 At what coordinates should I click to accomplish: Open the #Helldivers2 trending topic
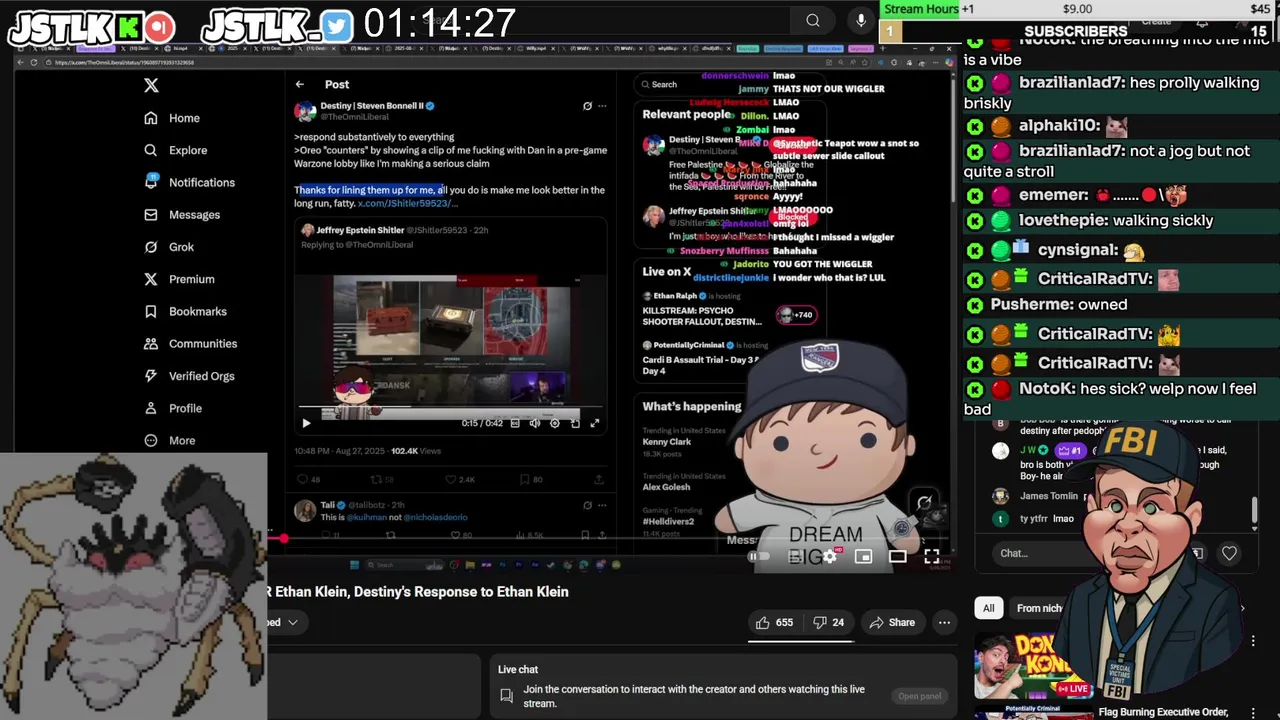click(668, 521)
